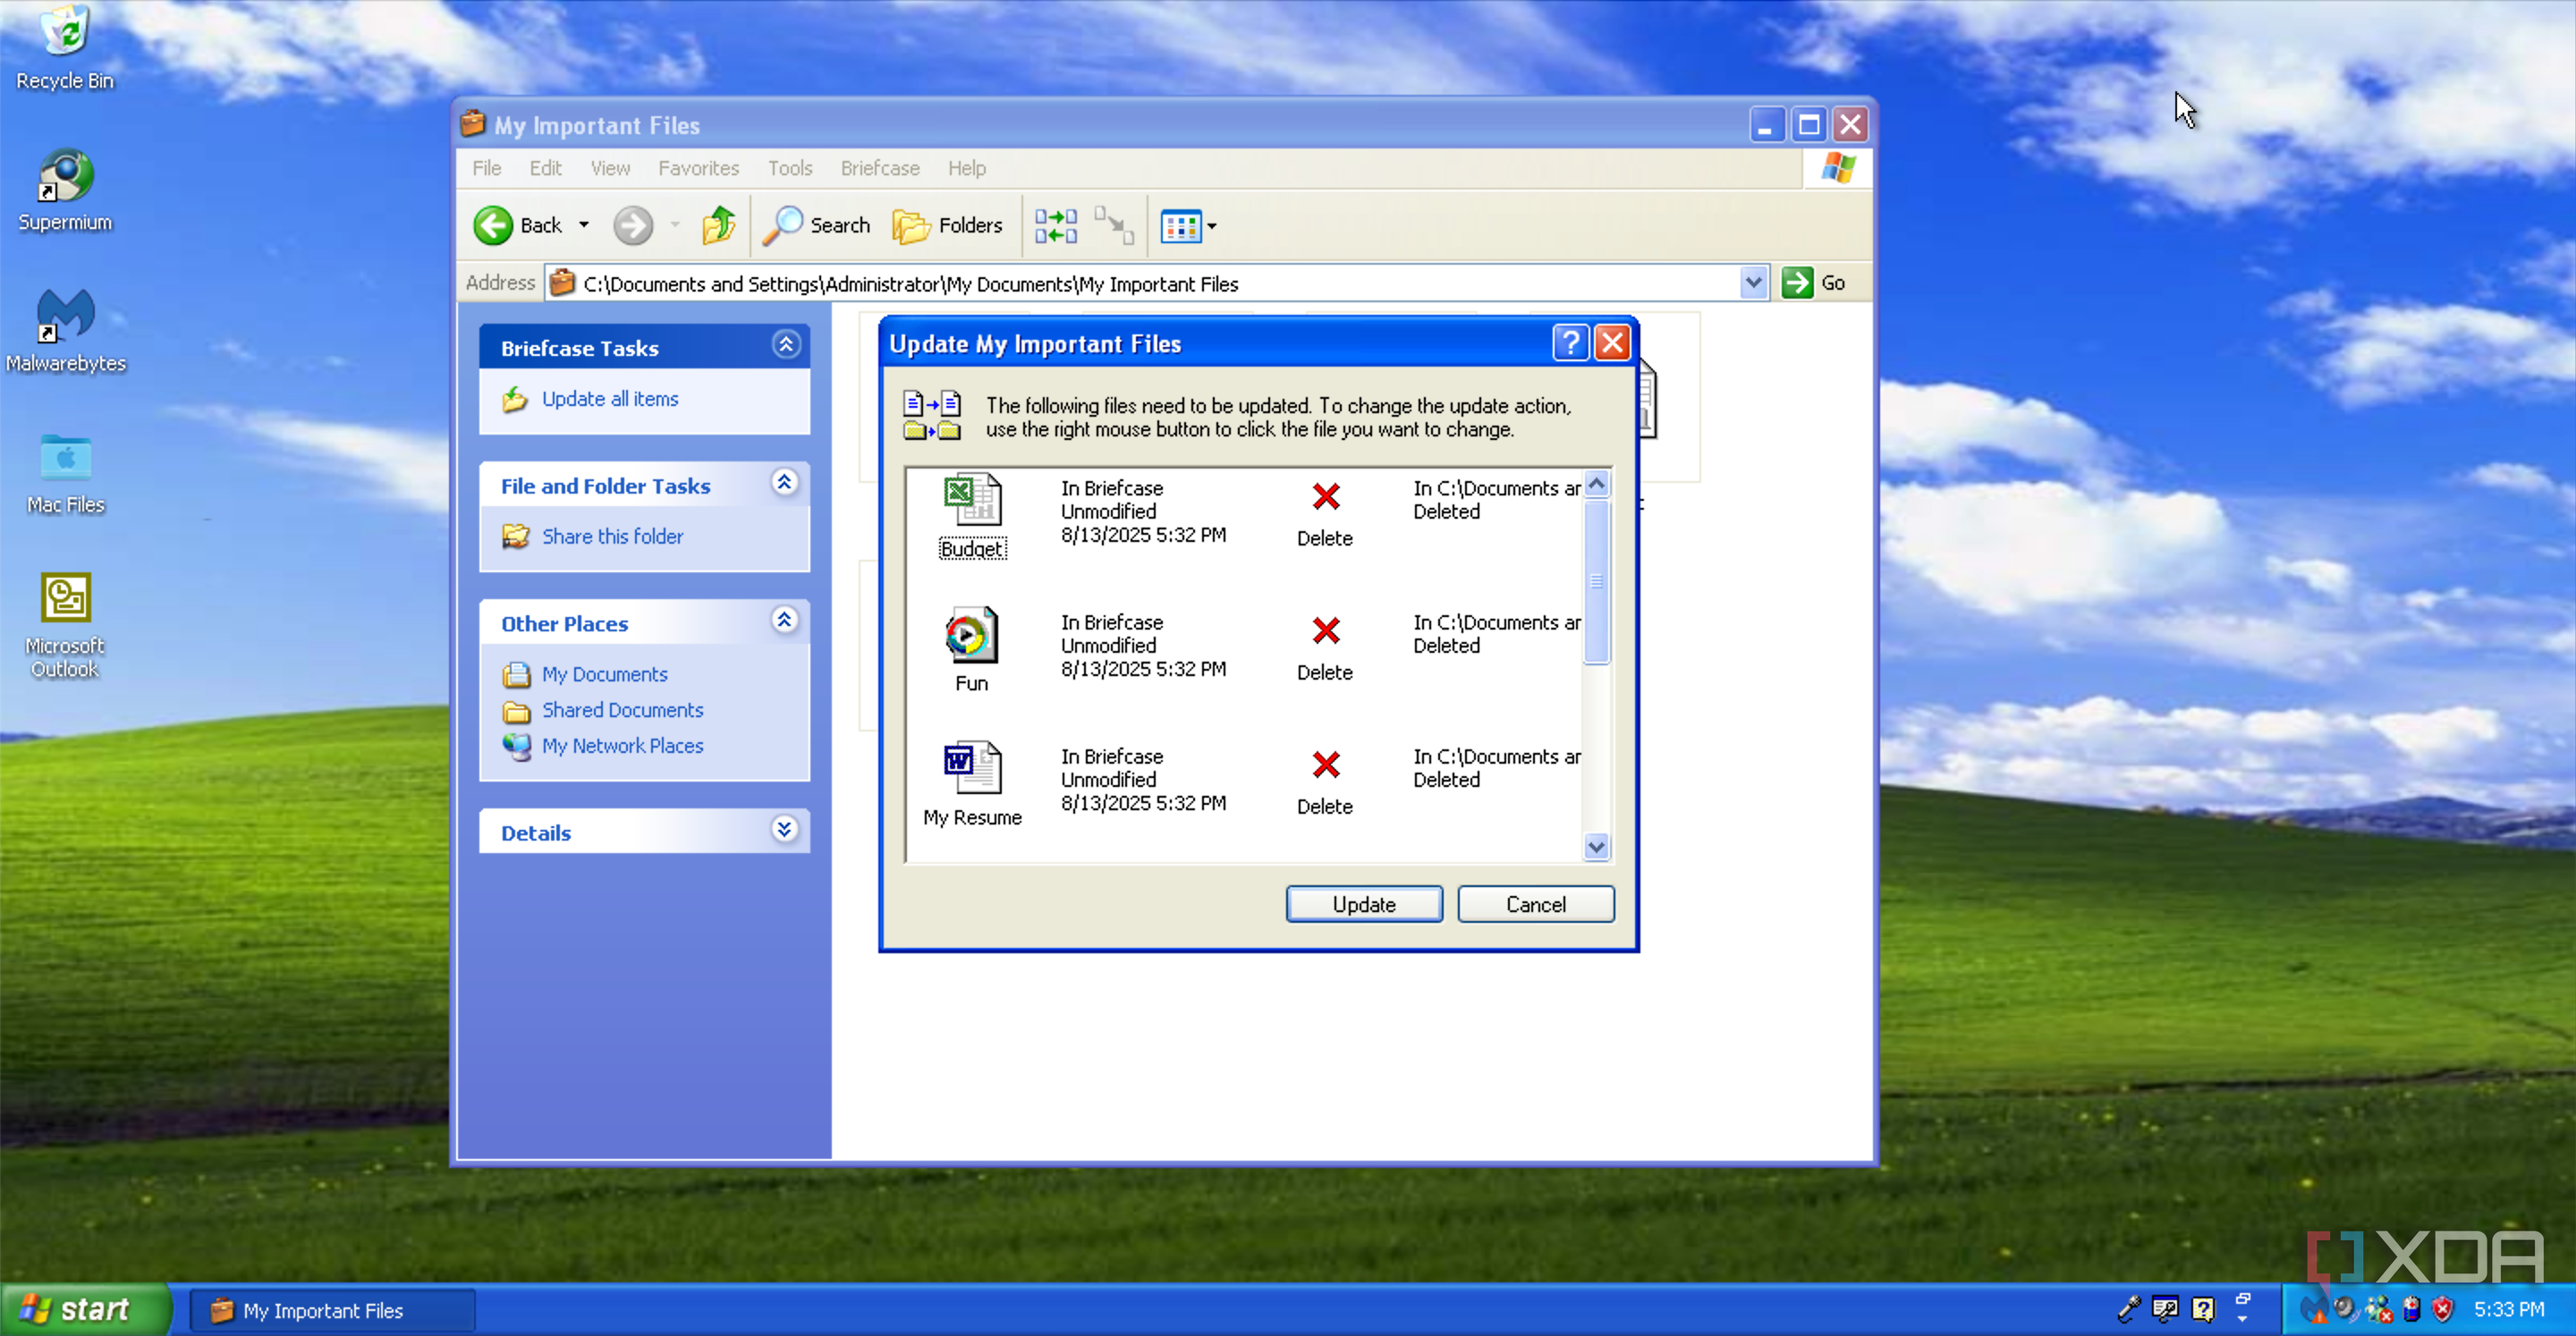Open the Edit menu
2576x1336 pixels.
click(x=545, y=168)
